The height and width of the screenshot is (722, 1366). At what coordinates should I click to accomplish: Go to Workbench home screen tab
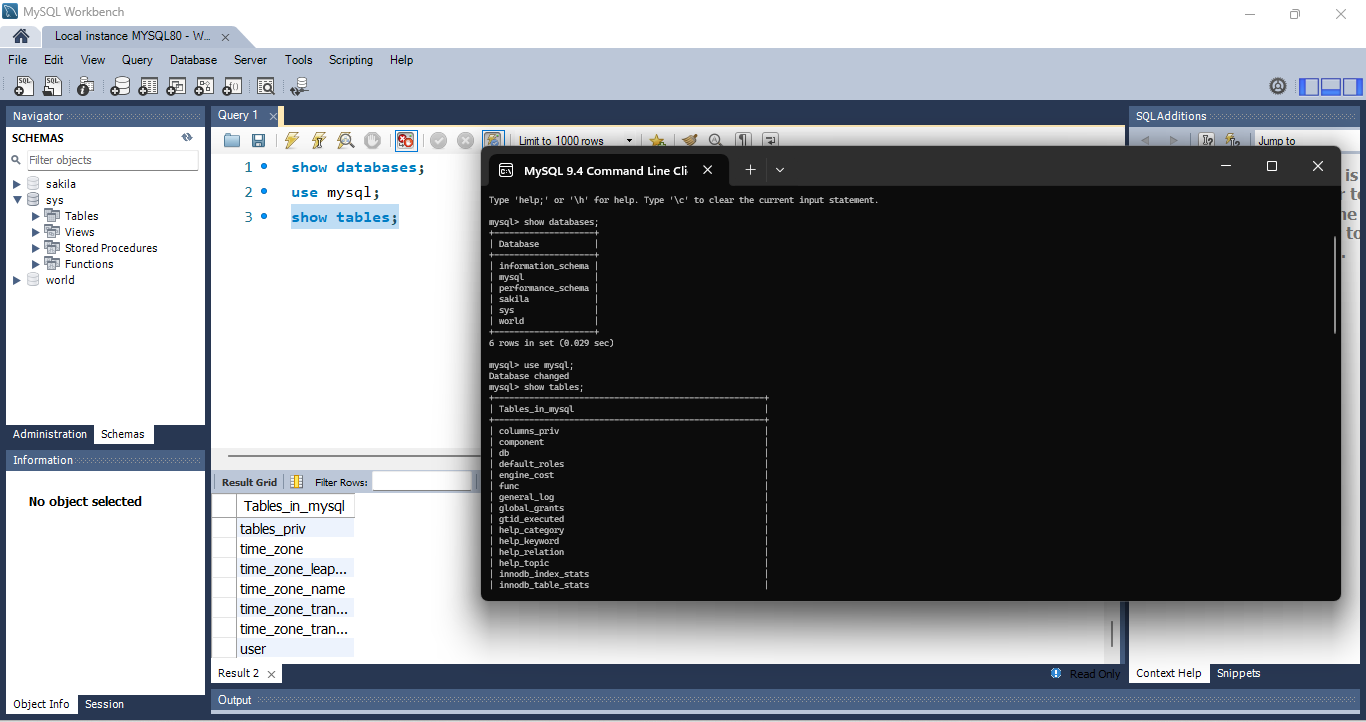tap(21, 36)
